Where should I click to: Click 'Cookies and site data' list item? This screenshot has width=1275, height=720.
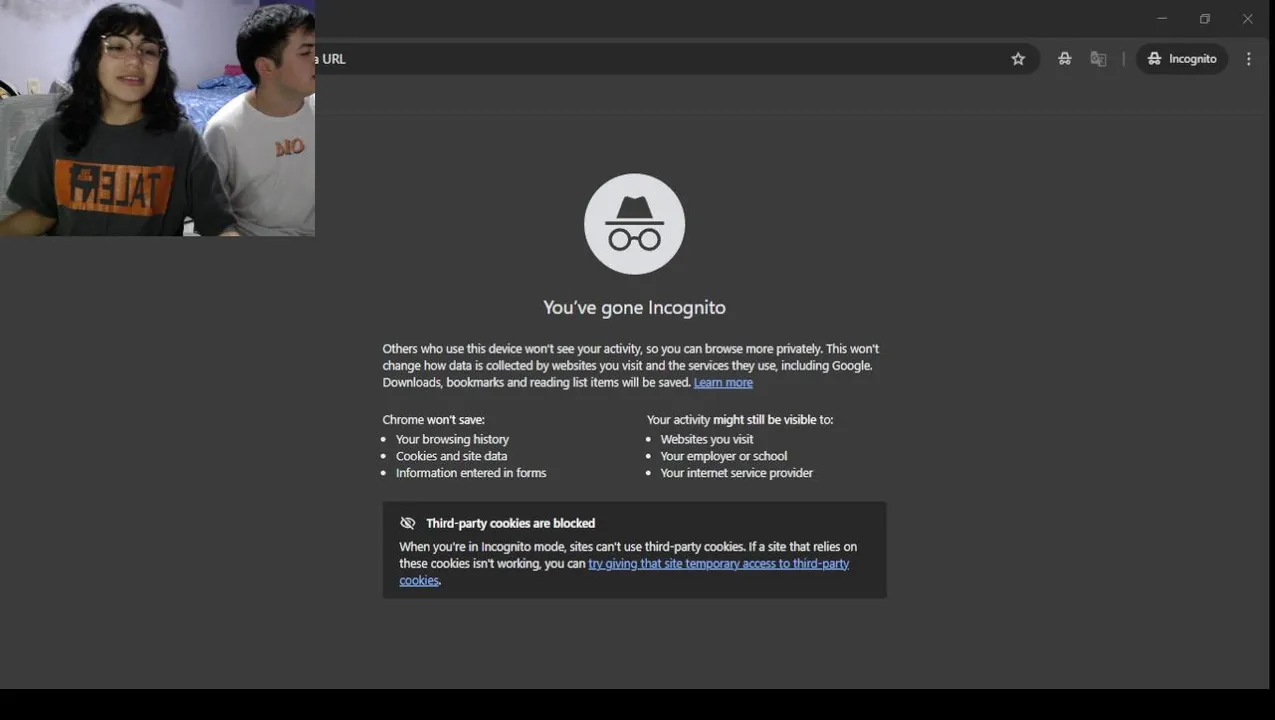point(451,457)
